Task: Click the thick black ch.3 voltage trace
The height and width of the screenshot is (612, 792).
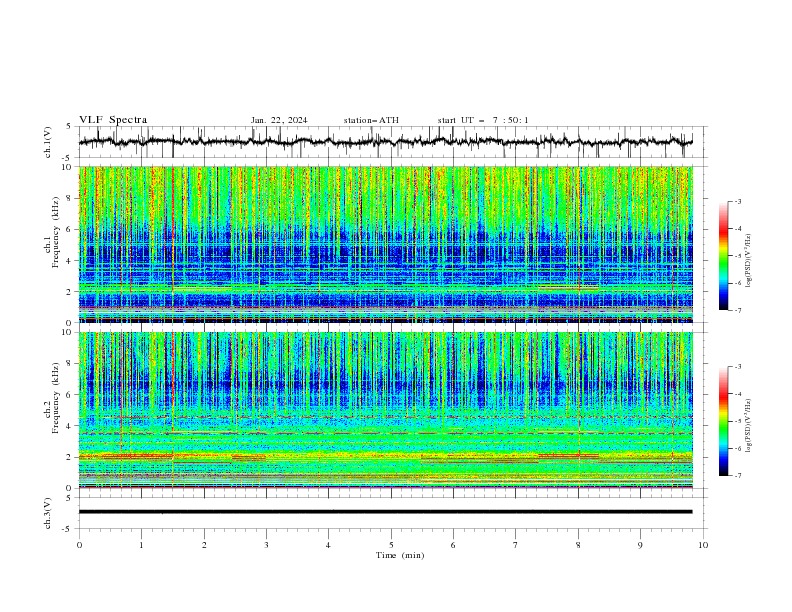Action: [385, 512]
